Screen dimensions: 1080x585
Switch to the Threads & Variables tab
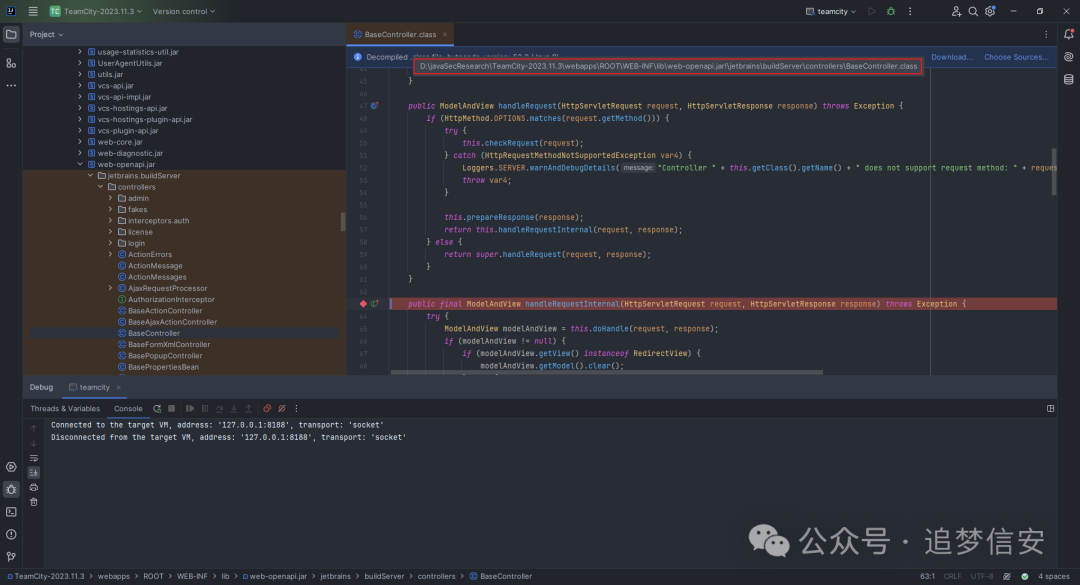65,408
